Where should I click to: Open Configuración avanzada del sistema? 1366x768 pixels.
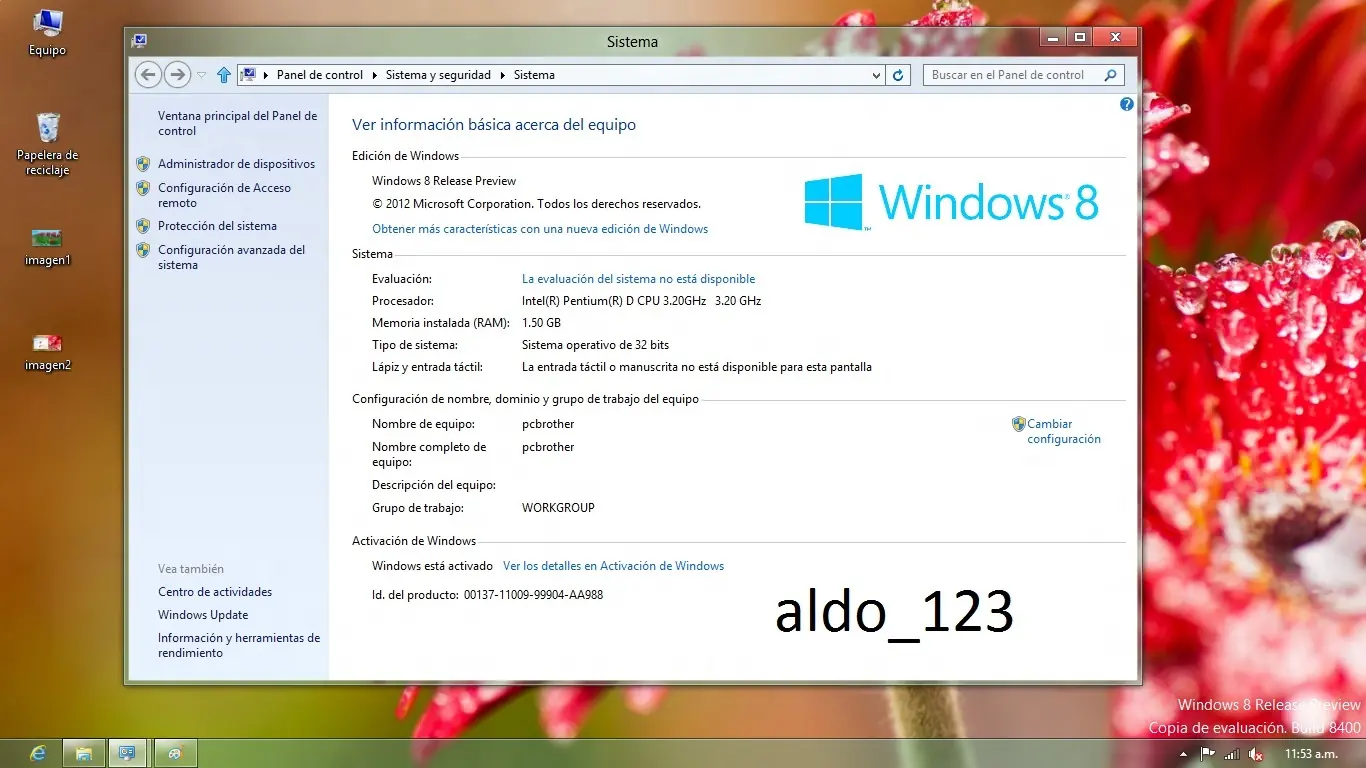(231, 257)
